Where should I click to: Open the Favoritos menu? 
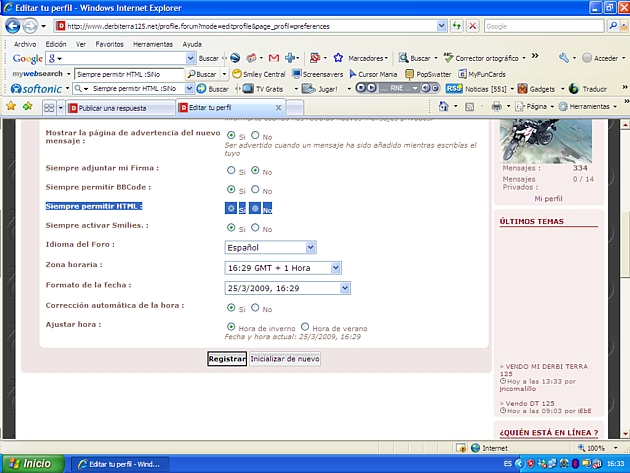point(109,44)
